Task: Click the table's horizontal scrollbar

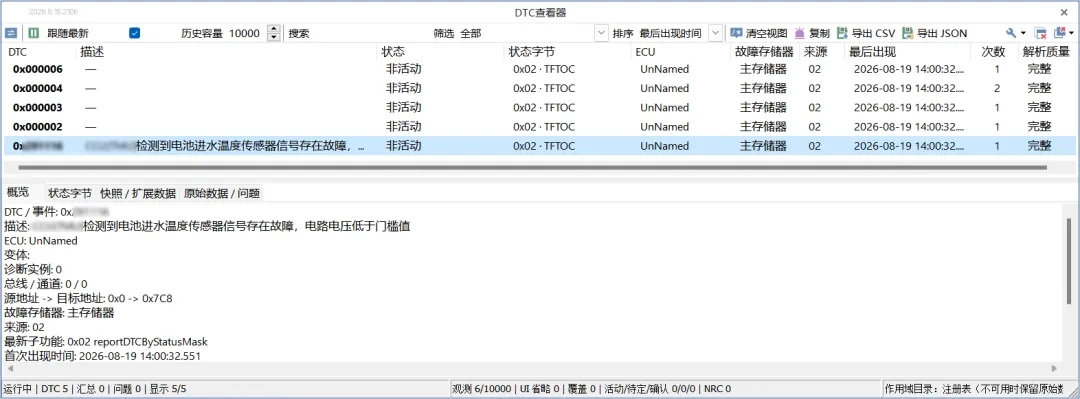Action: [x=532, y=167]
